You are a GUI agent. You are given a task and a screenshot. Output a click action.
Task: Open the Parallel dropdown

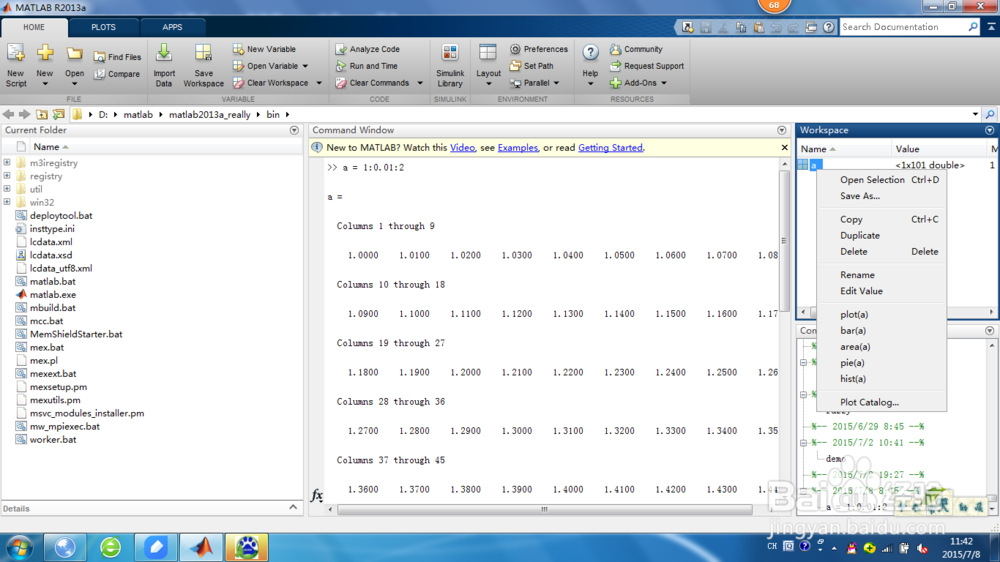534,83
